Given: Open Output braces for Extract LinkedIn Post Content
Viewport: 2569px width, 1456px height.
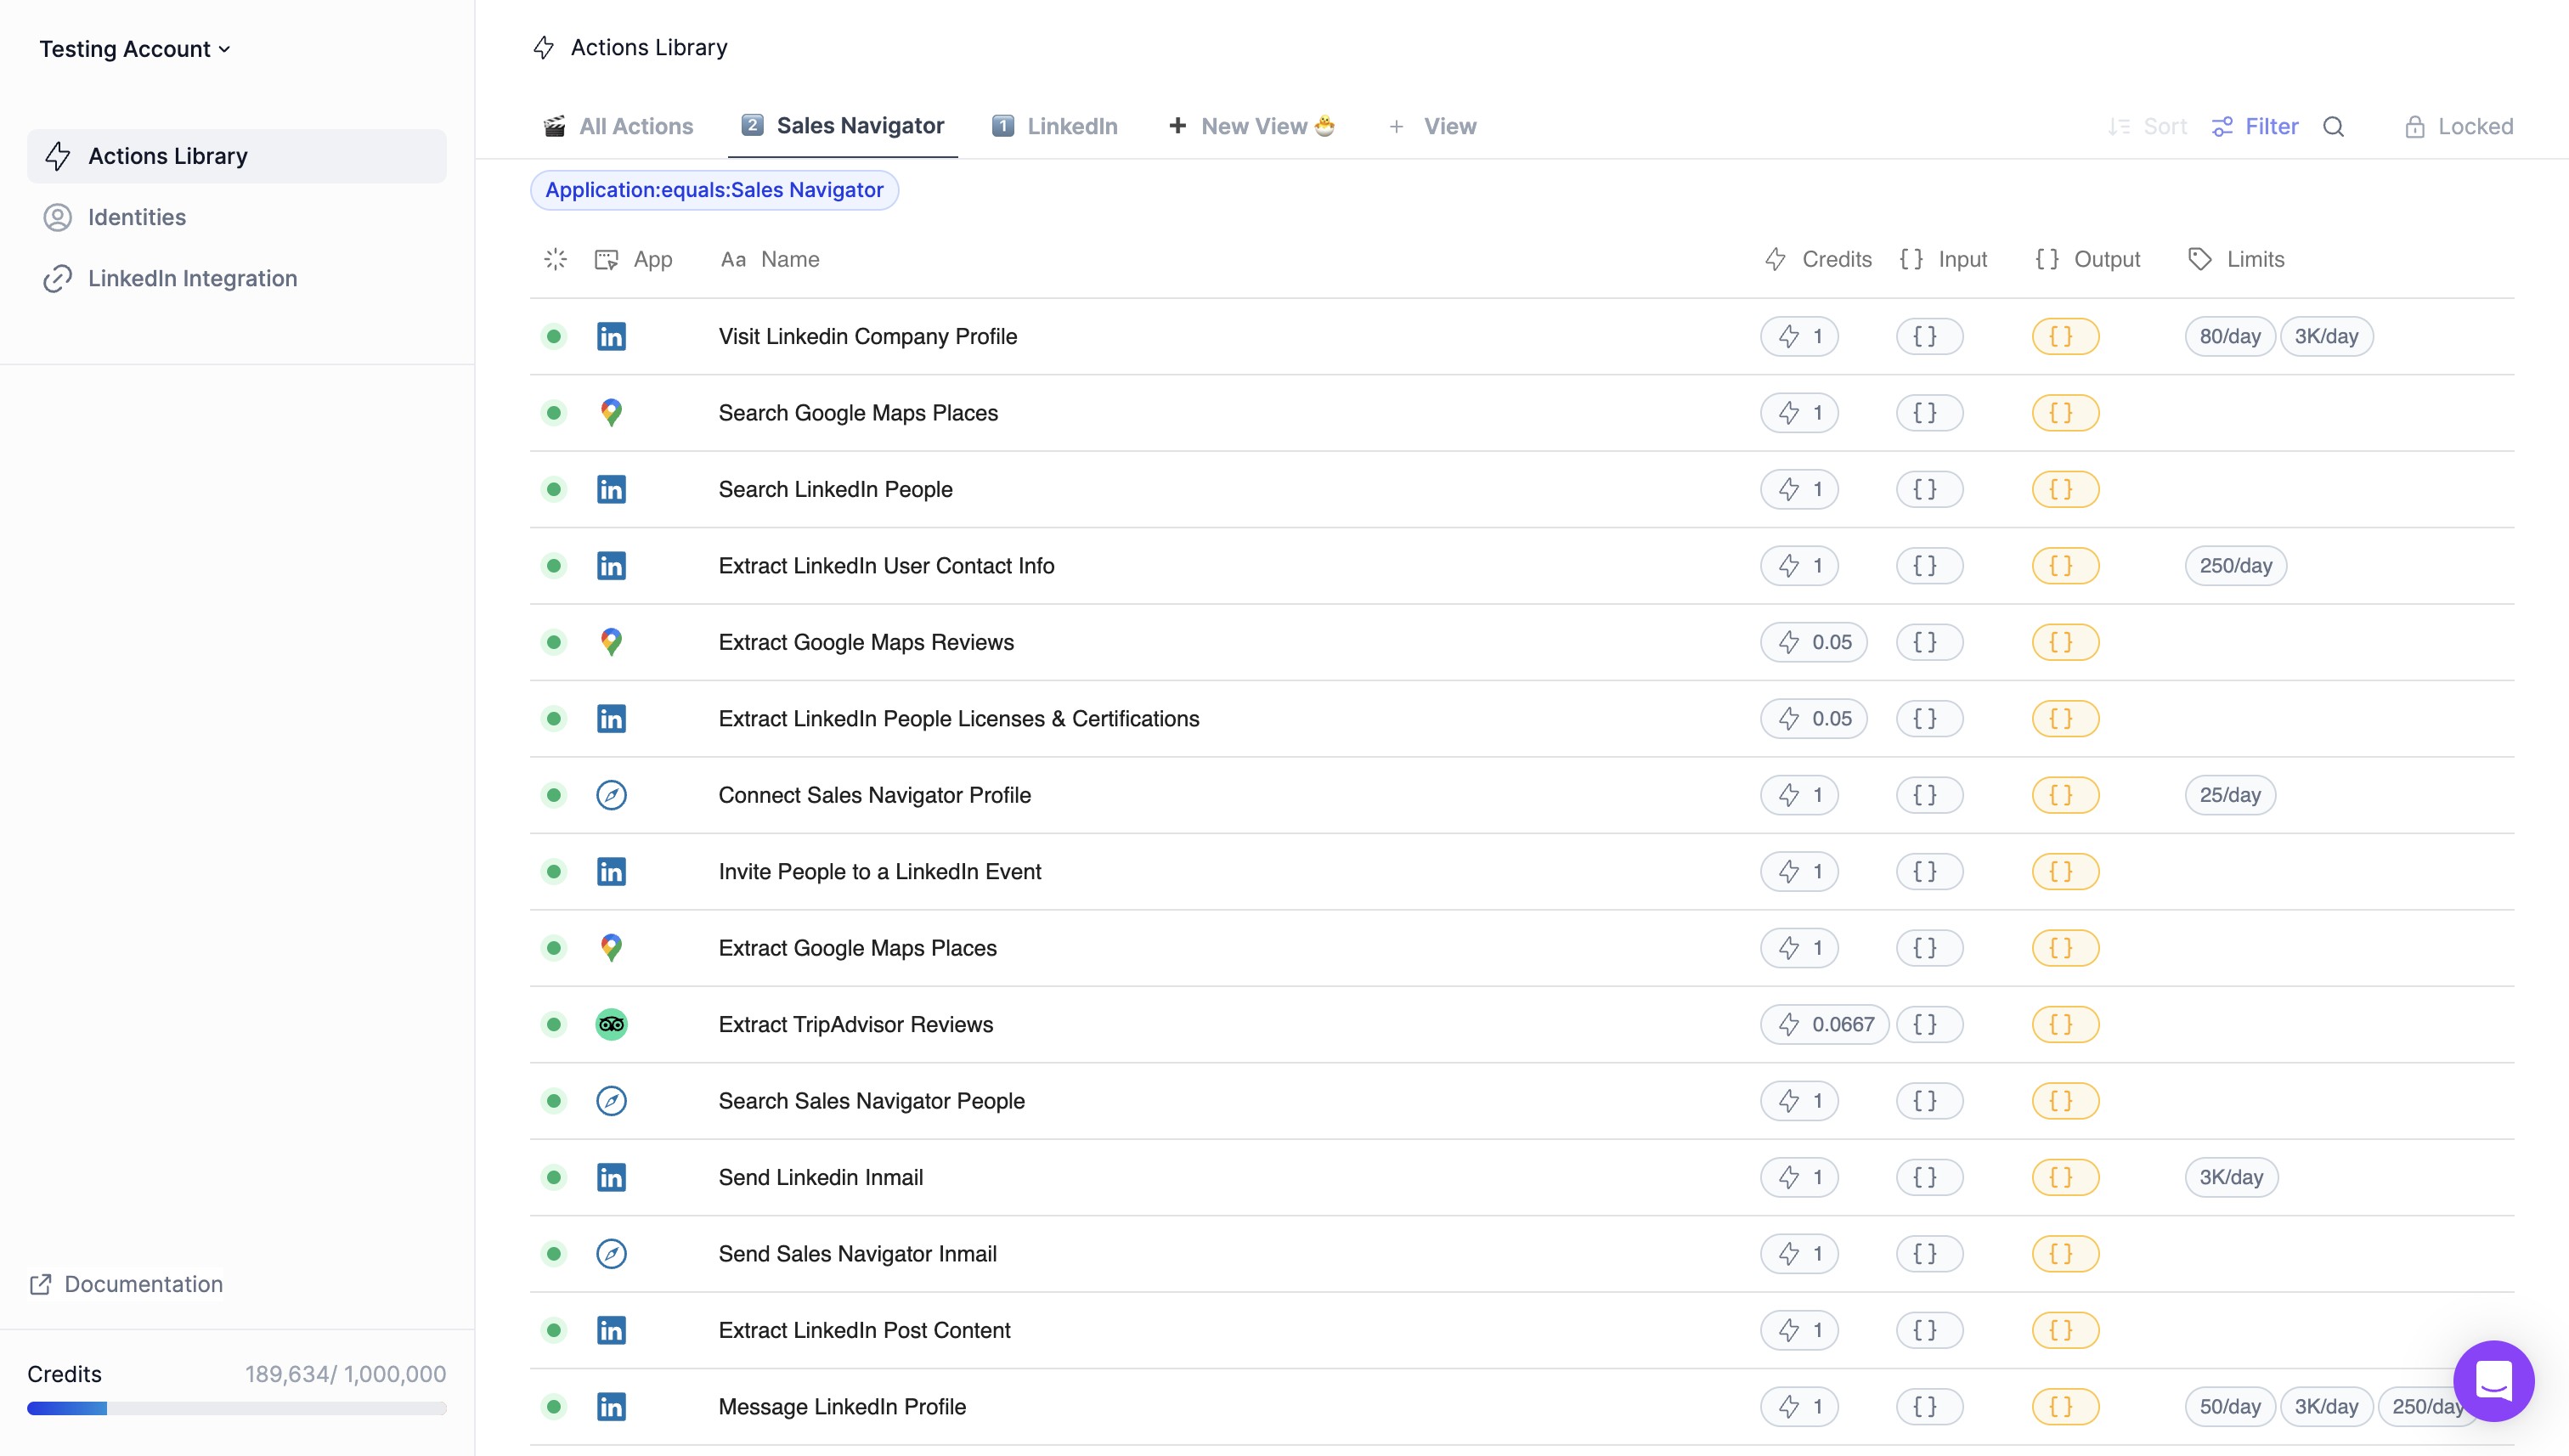Looking at the screenshot, I should [x=2065, y=1330].
